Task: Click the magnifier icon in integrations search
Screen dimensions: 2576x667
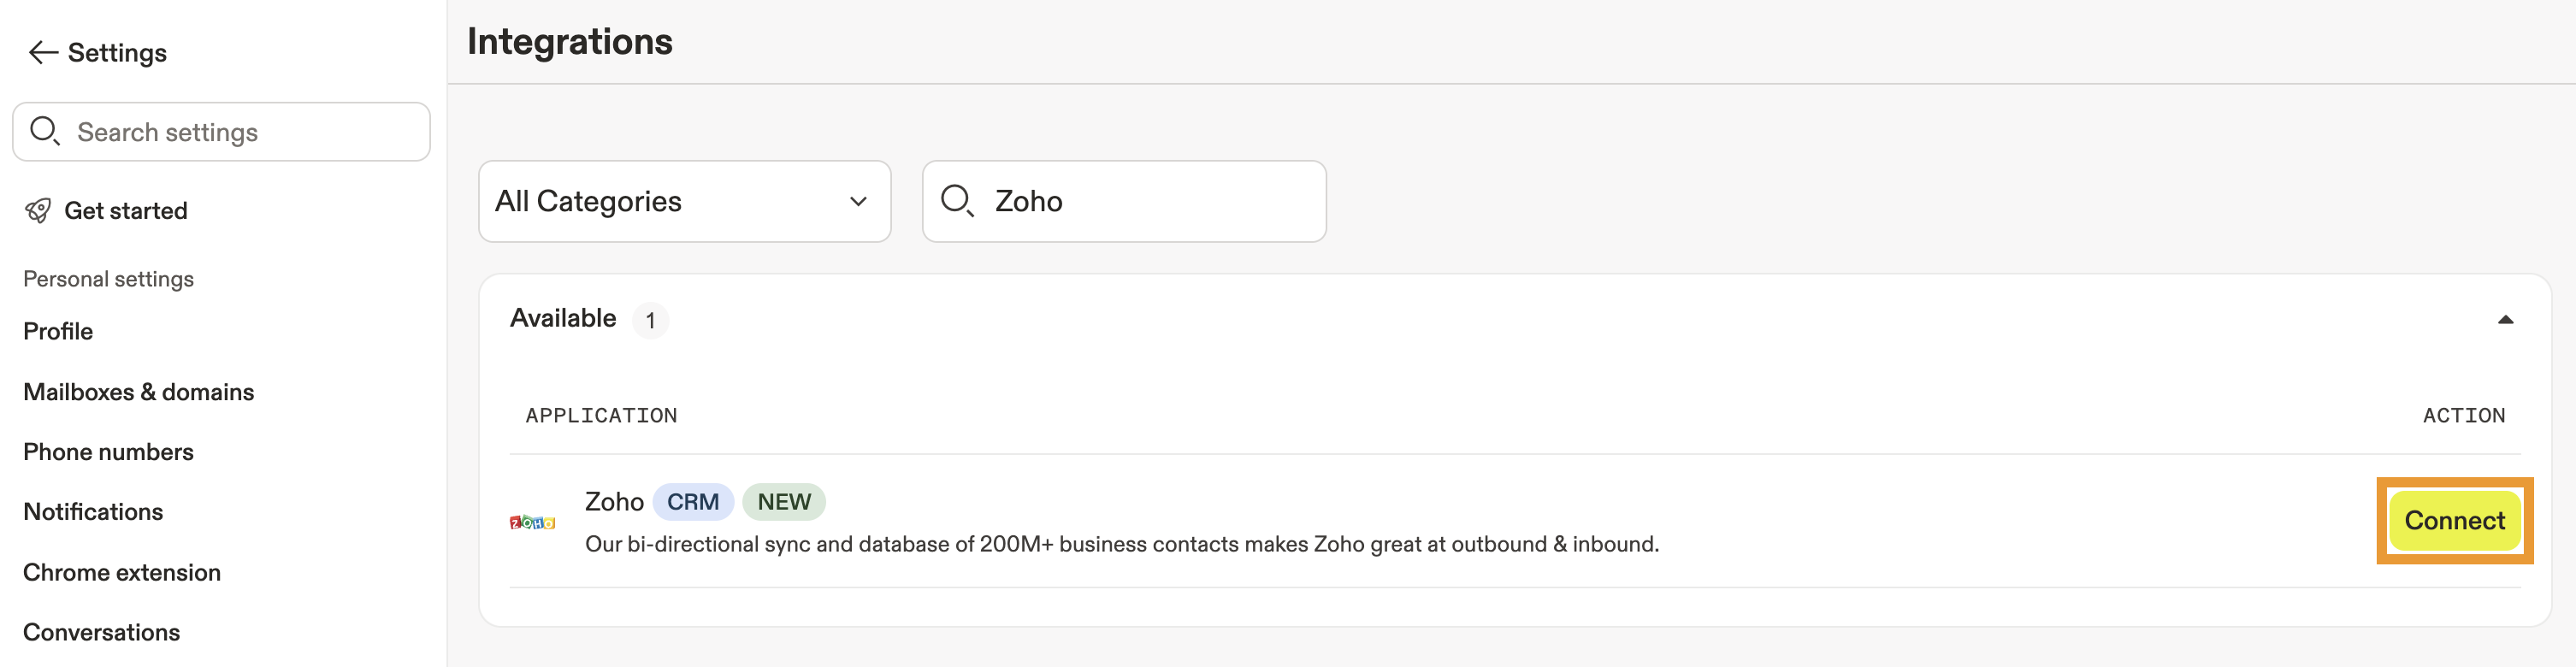Action: [x=957, y=201]
